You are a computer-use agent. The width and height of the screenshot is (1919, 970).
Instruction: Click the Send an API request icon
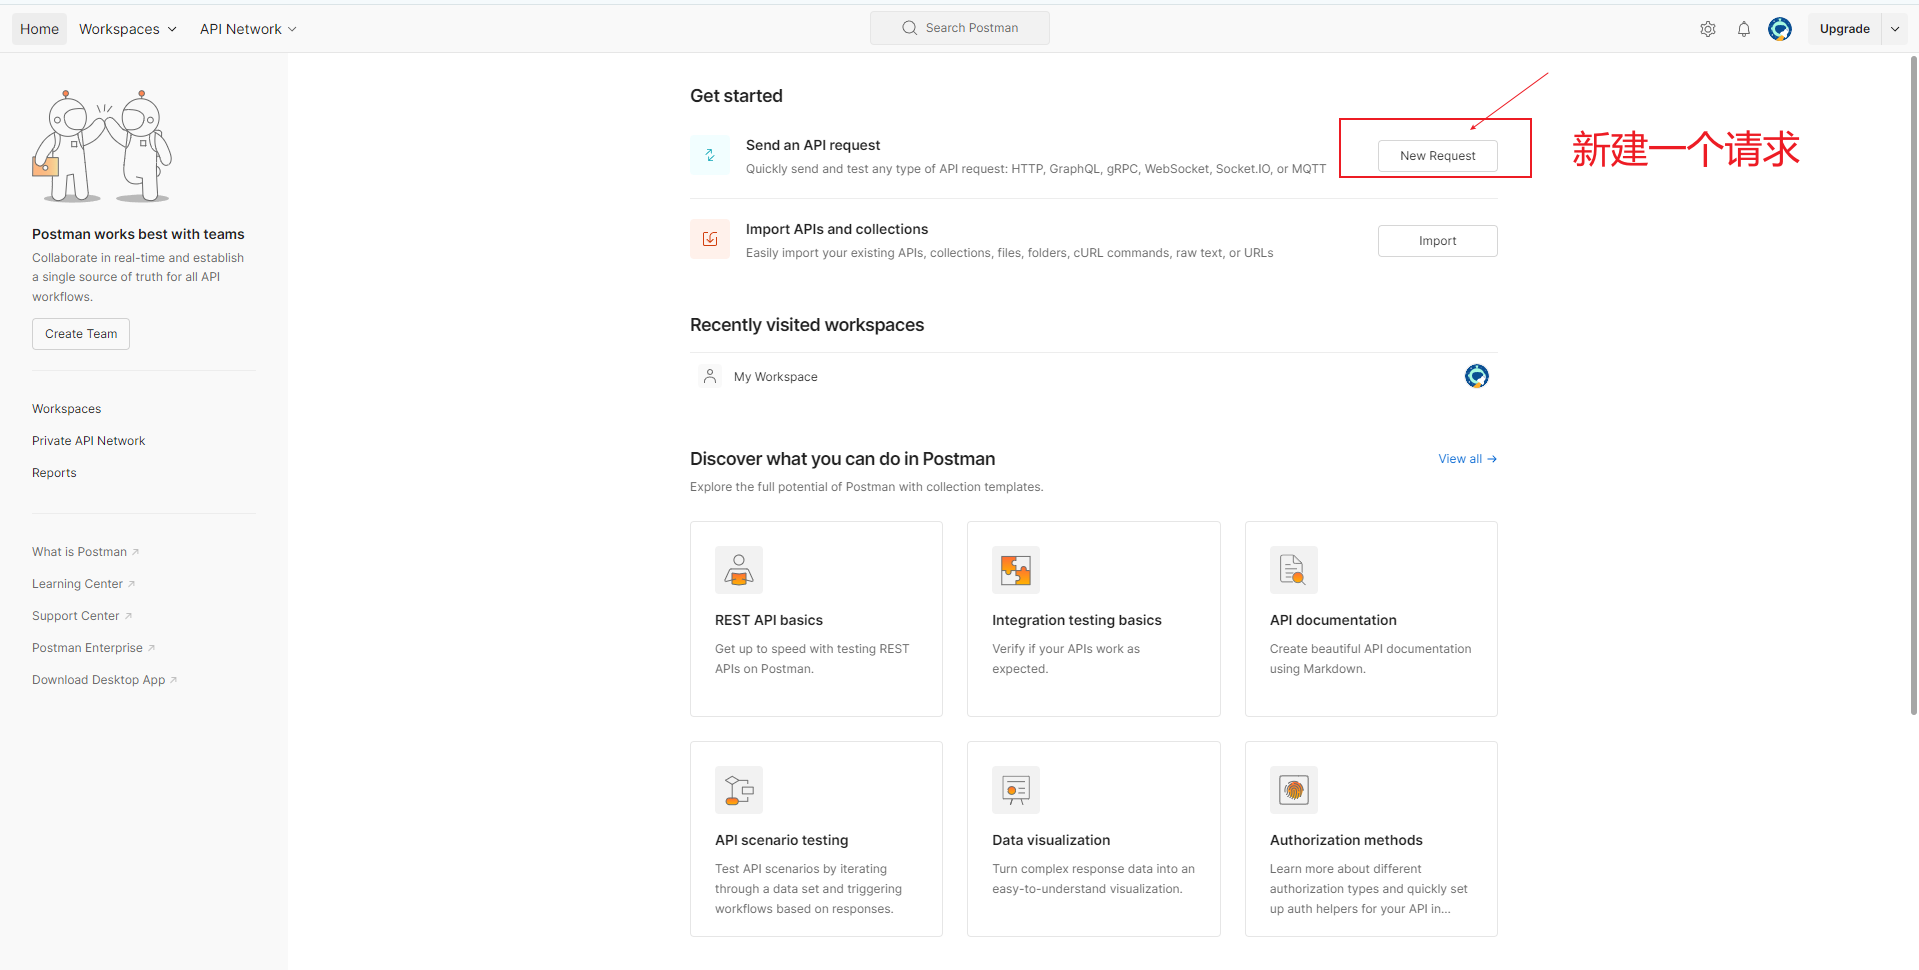[710, 155]
